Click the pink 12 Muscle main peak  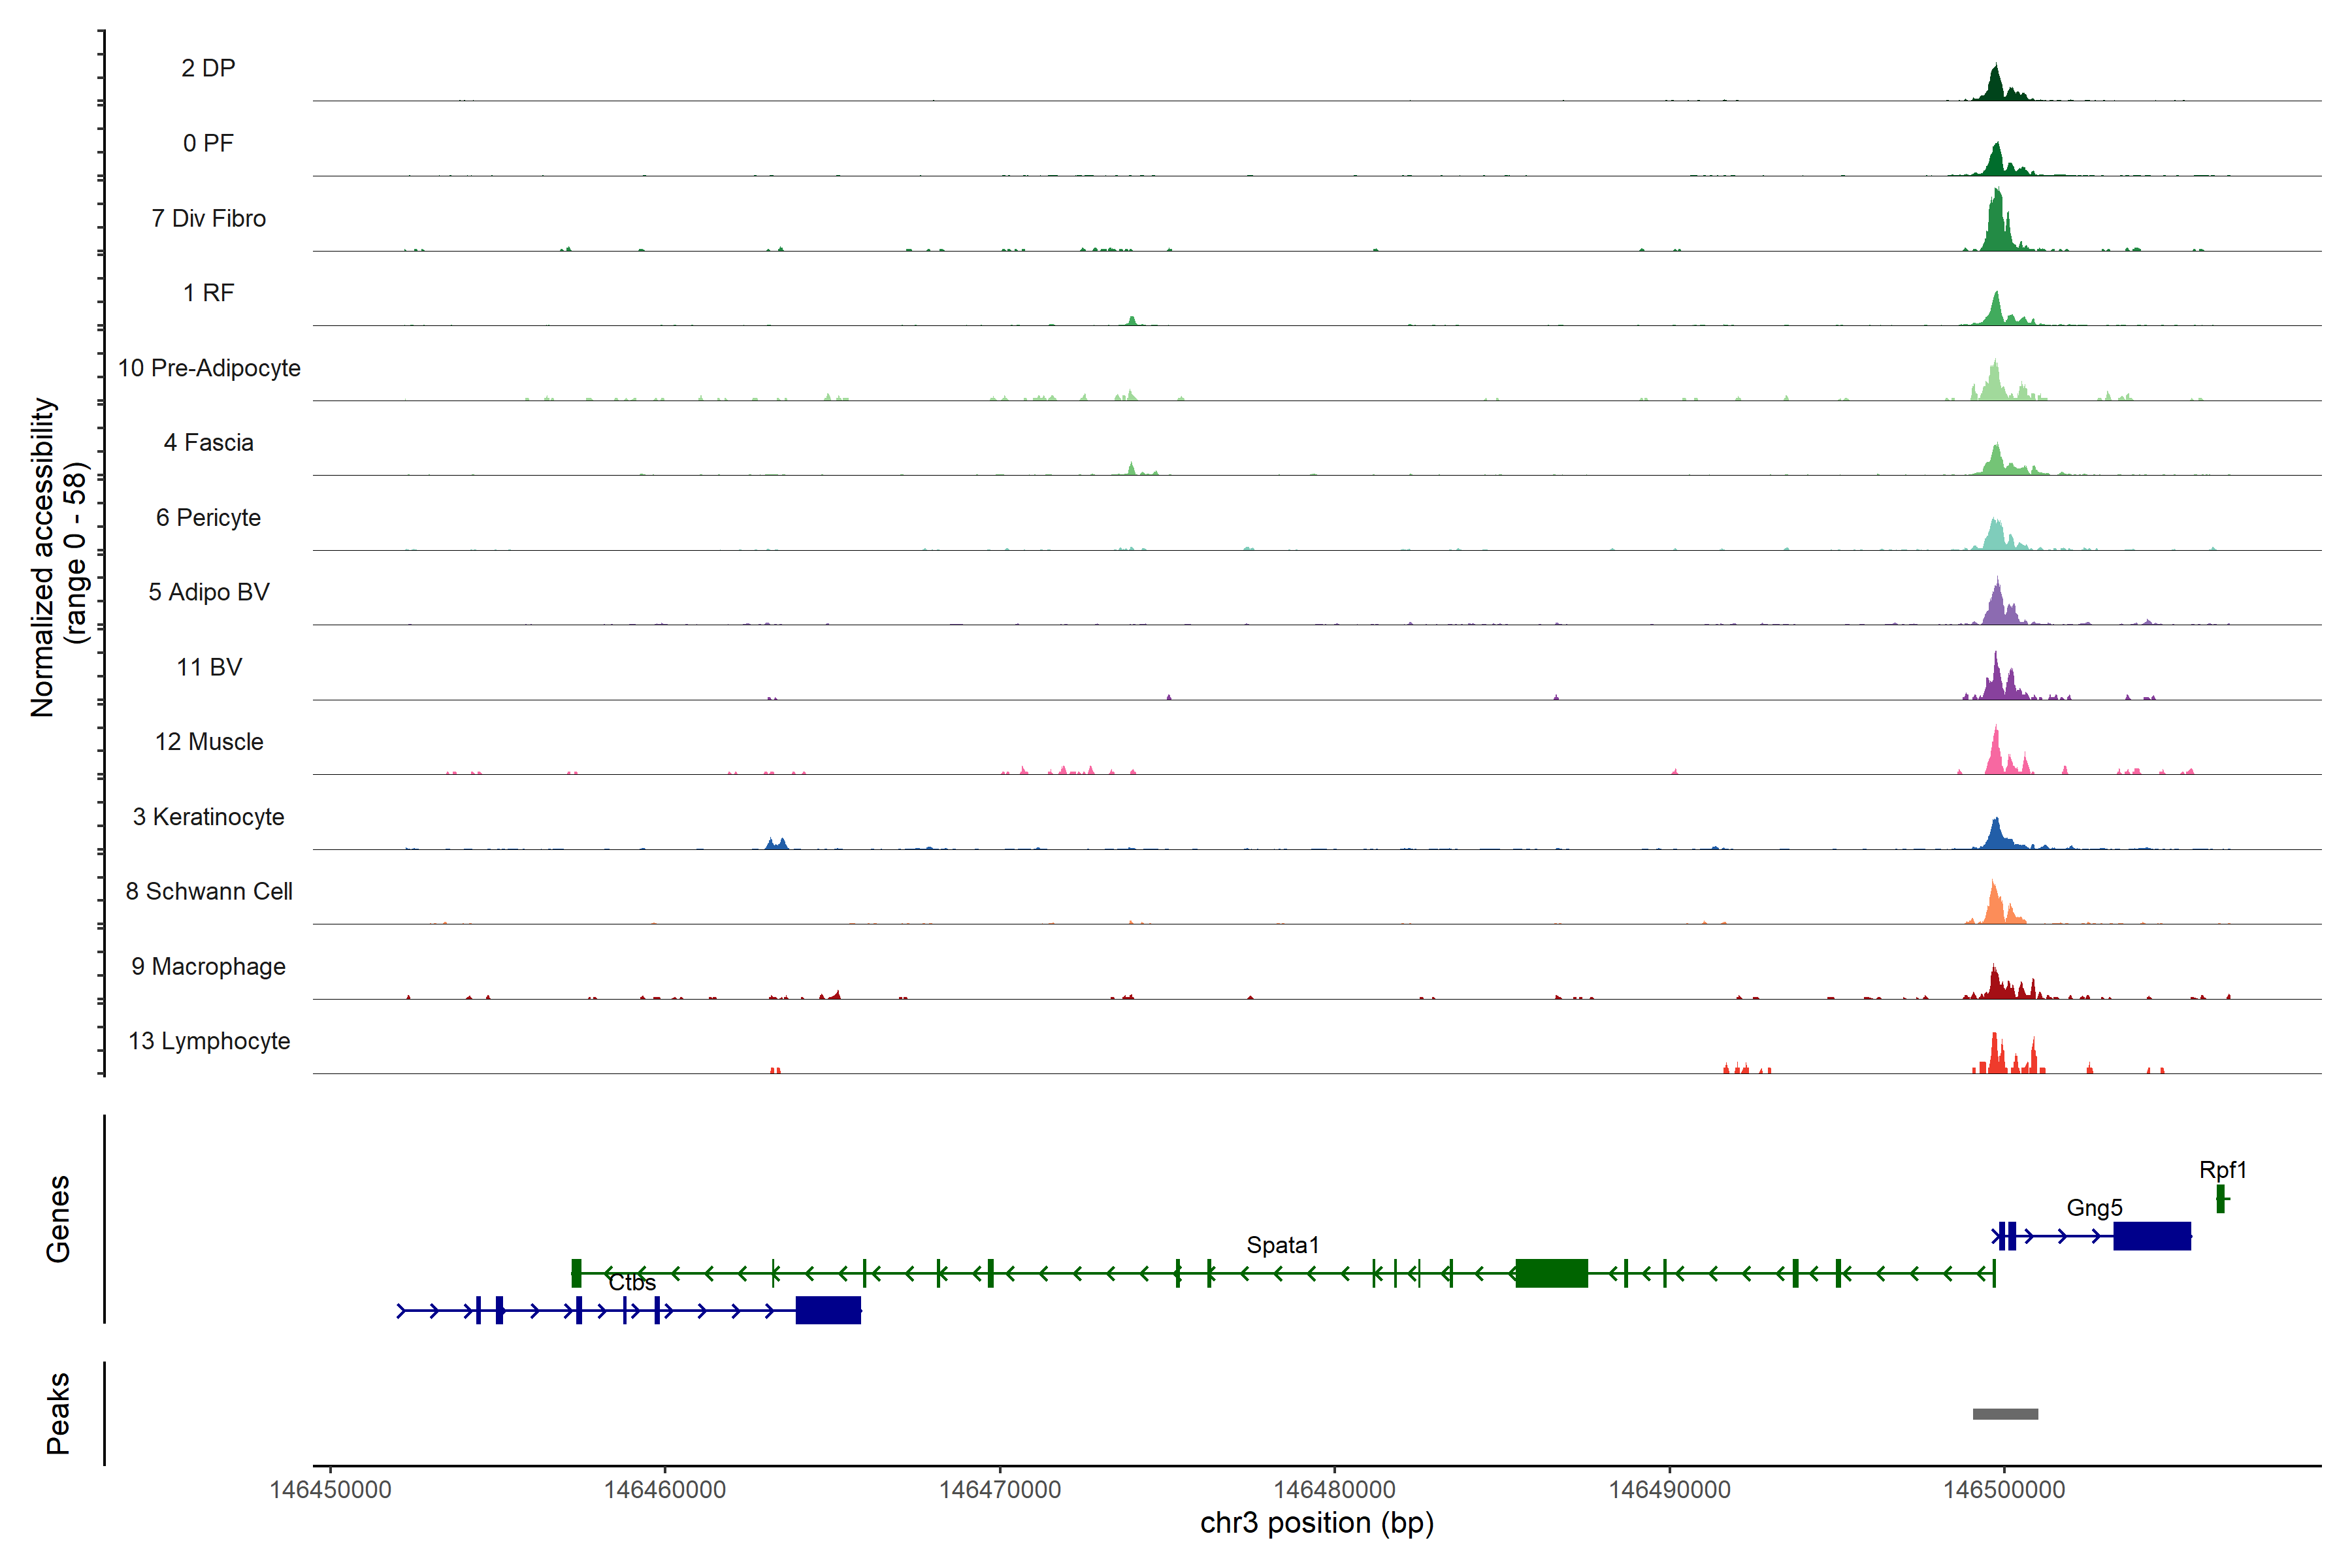[x=1996, y=757]
